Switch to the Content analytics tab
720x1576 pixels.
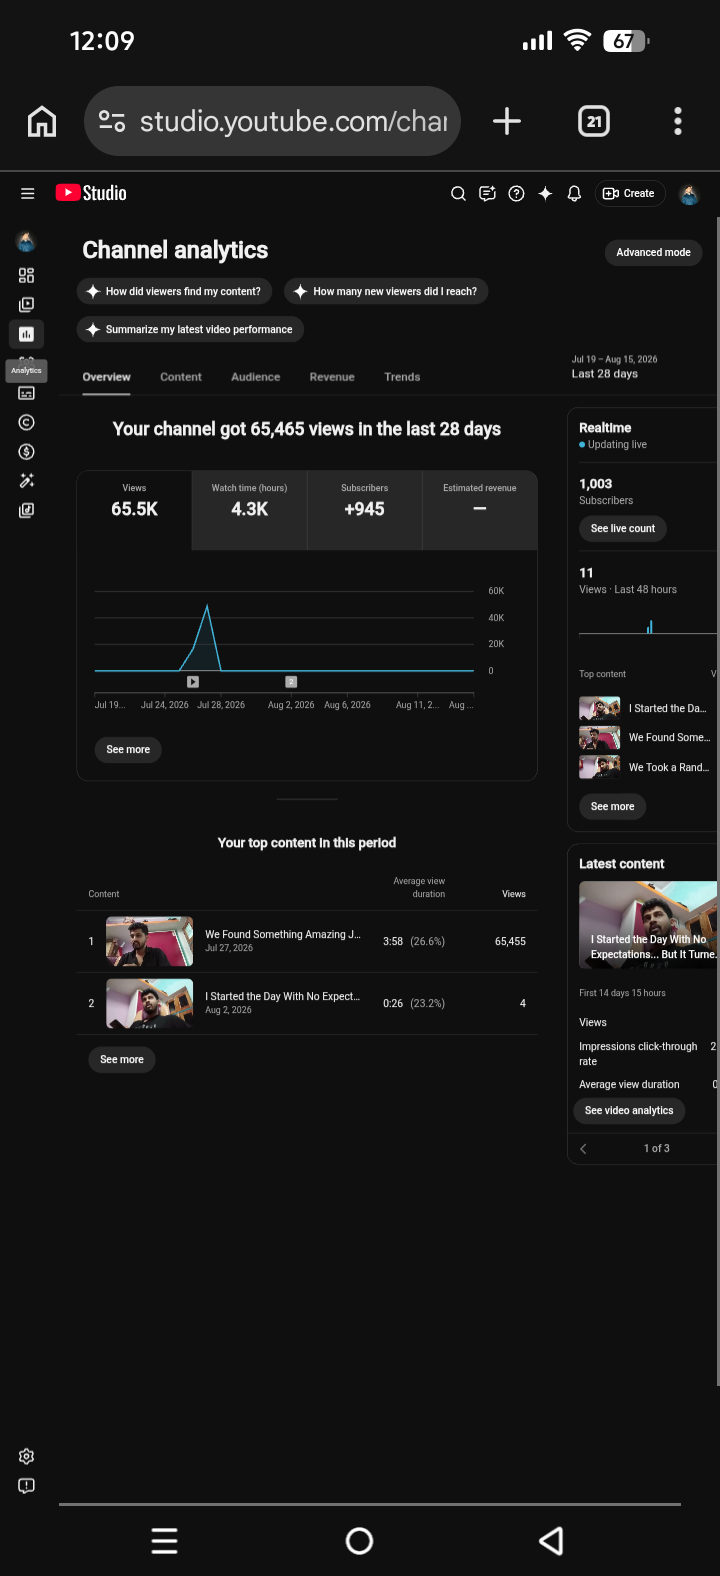click(x=181, y=377)
